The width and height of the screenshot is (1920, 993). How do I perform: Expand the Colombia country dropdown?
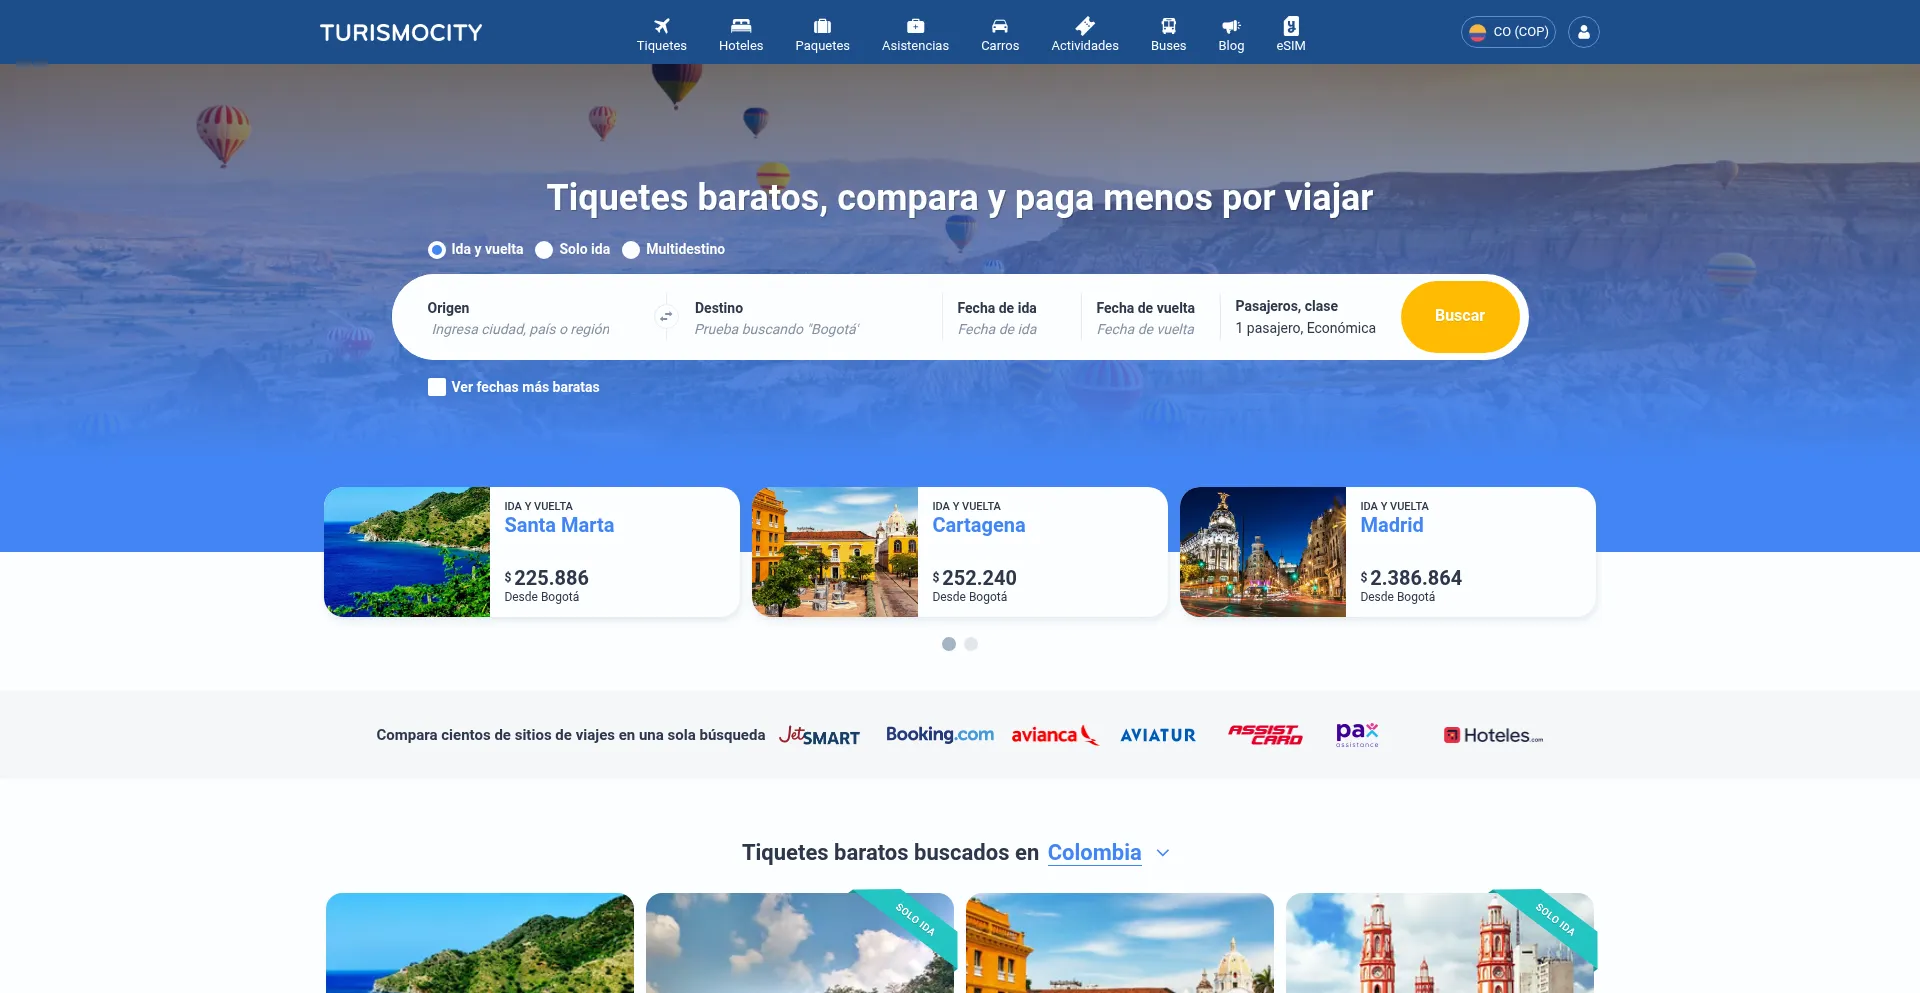(x=1162, y=853)
